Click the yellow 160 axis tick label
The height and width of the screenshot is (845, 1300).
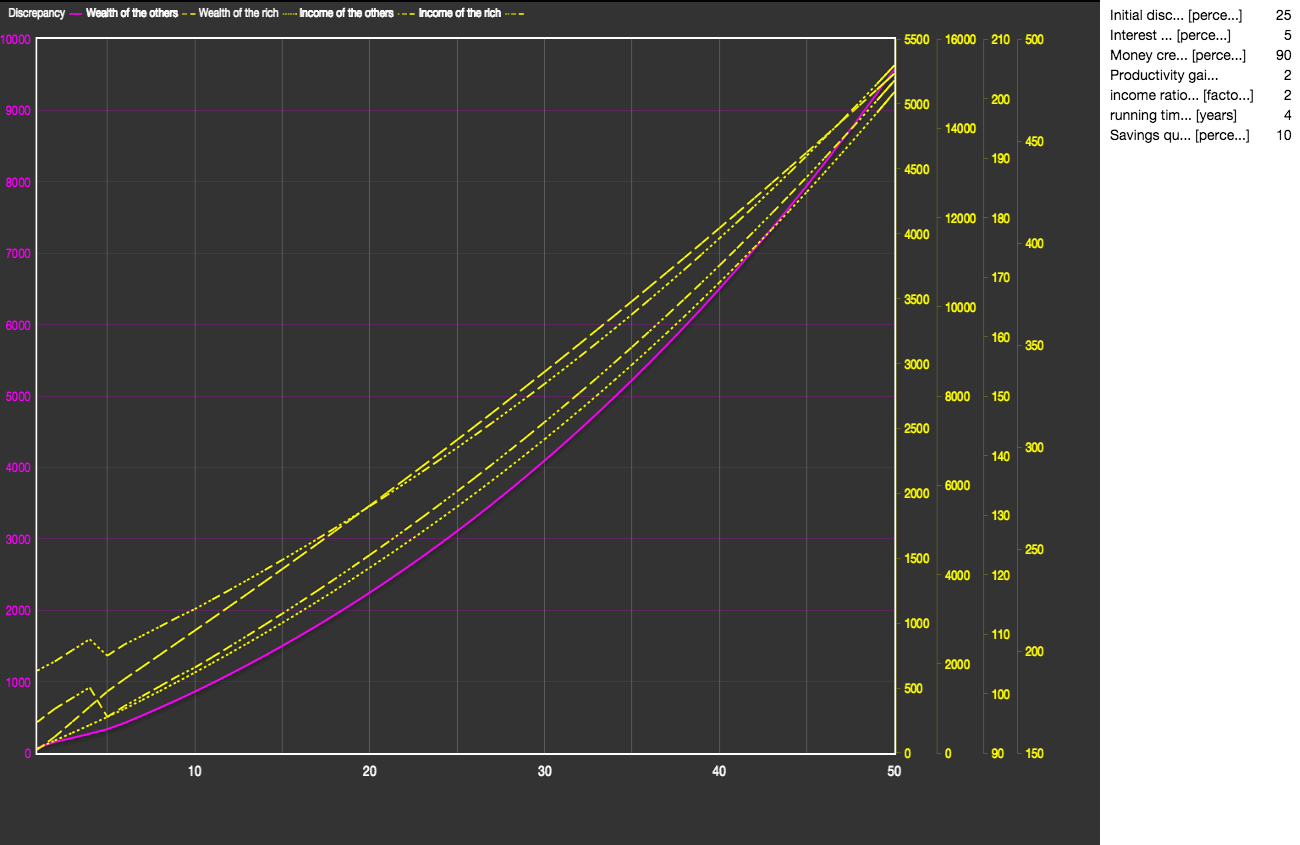(1000, 338)
